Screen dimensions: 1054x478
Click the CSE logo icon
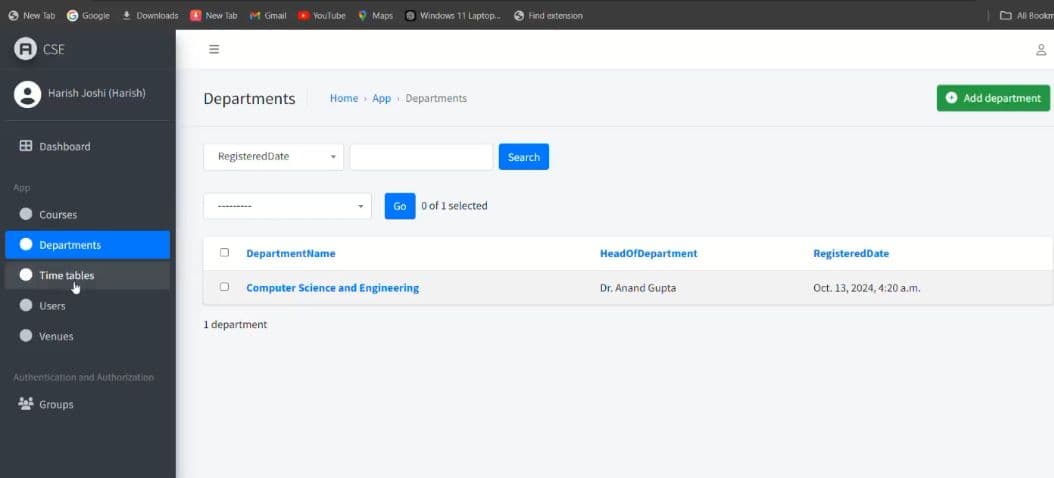coord(25,49)
